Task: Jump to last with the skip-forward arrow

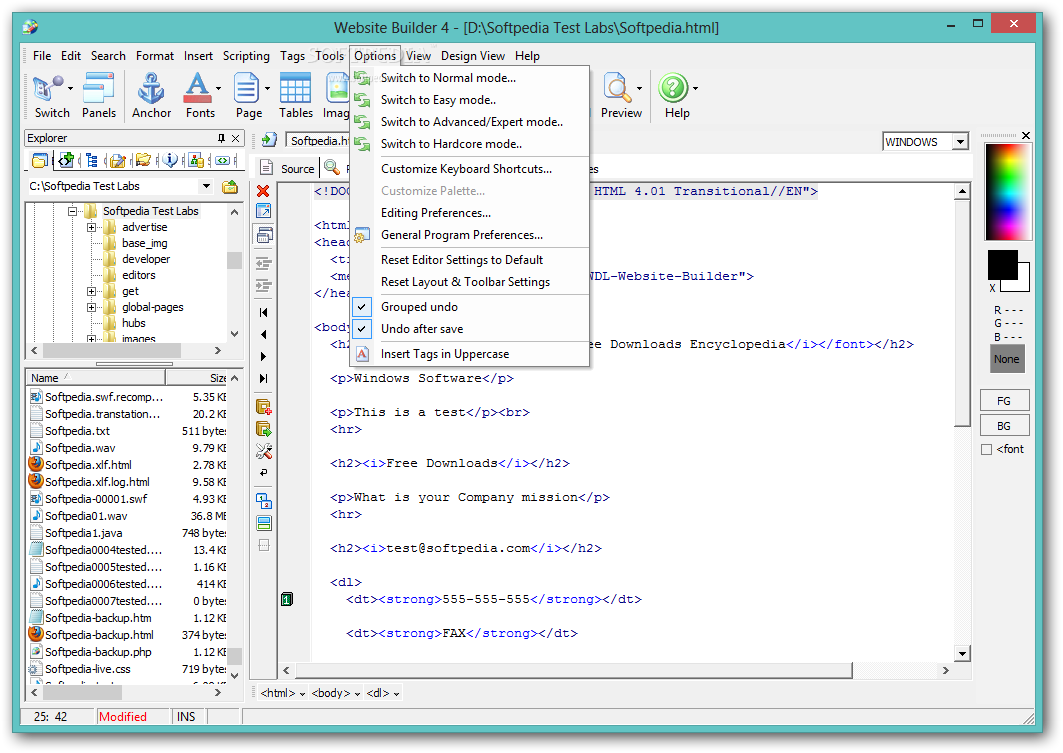Action: pos(264,378)
